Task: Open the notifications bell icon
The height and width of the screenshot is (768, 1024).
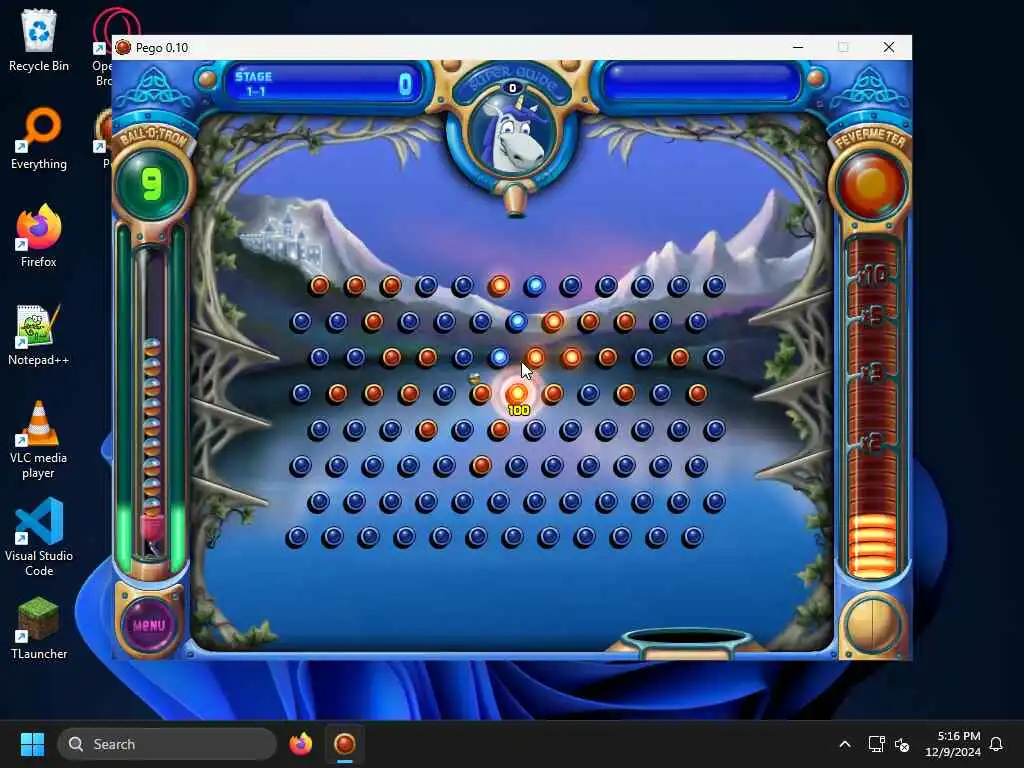Action: (x=996, y=744)
